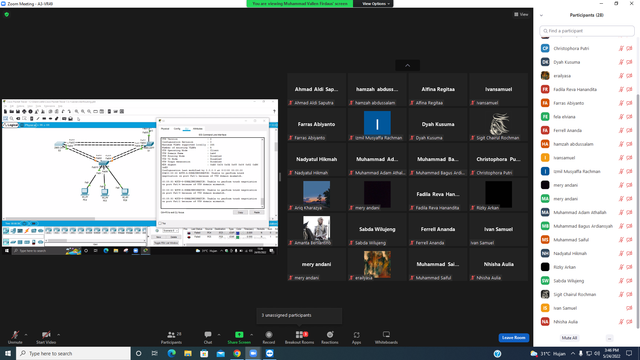Expand chat options arrow next to Chat
The width and height of the screenshot is (640, 360).
pyautogui.click(x=219, y=335)
